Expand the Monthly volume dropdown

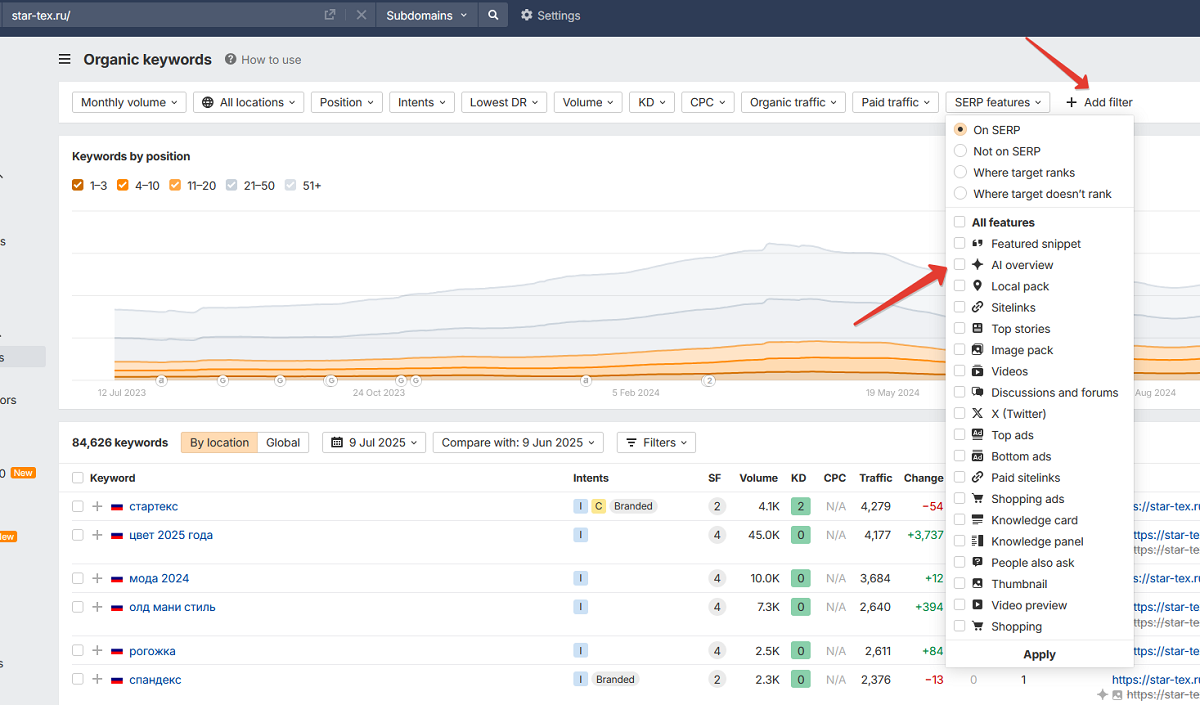129,102
